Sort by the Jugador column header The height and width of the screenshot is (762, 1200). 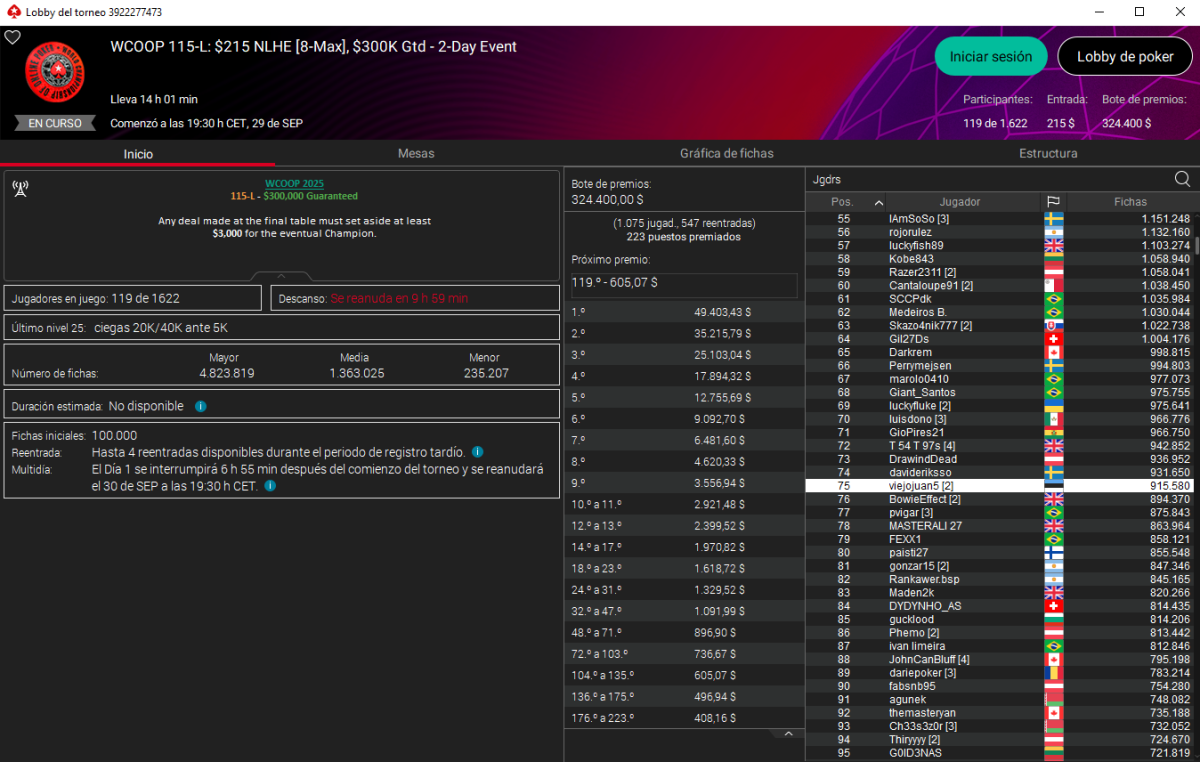960,202
